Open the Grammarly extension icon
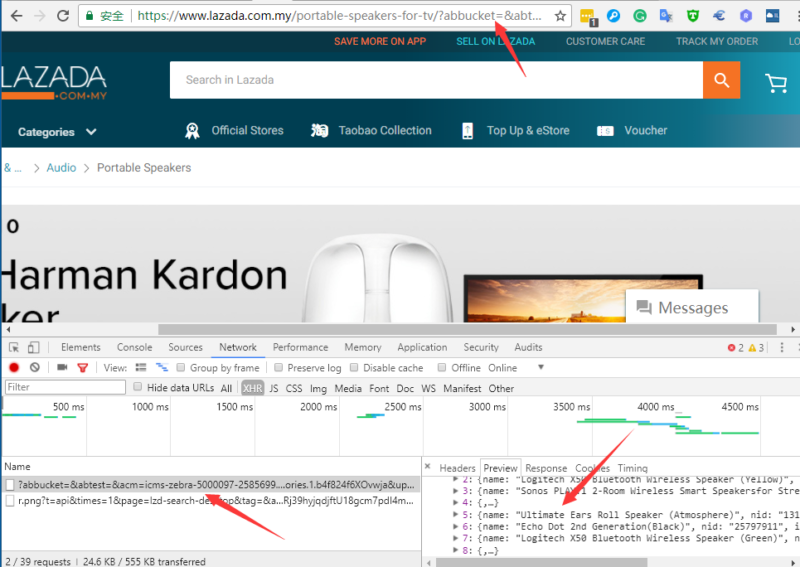 tap(640, 16)
